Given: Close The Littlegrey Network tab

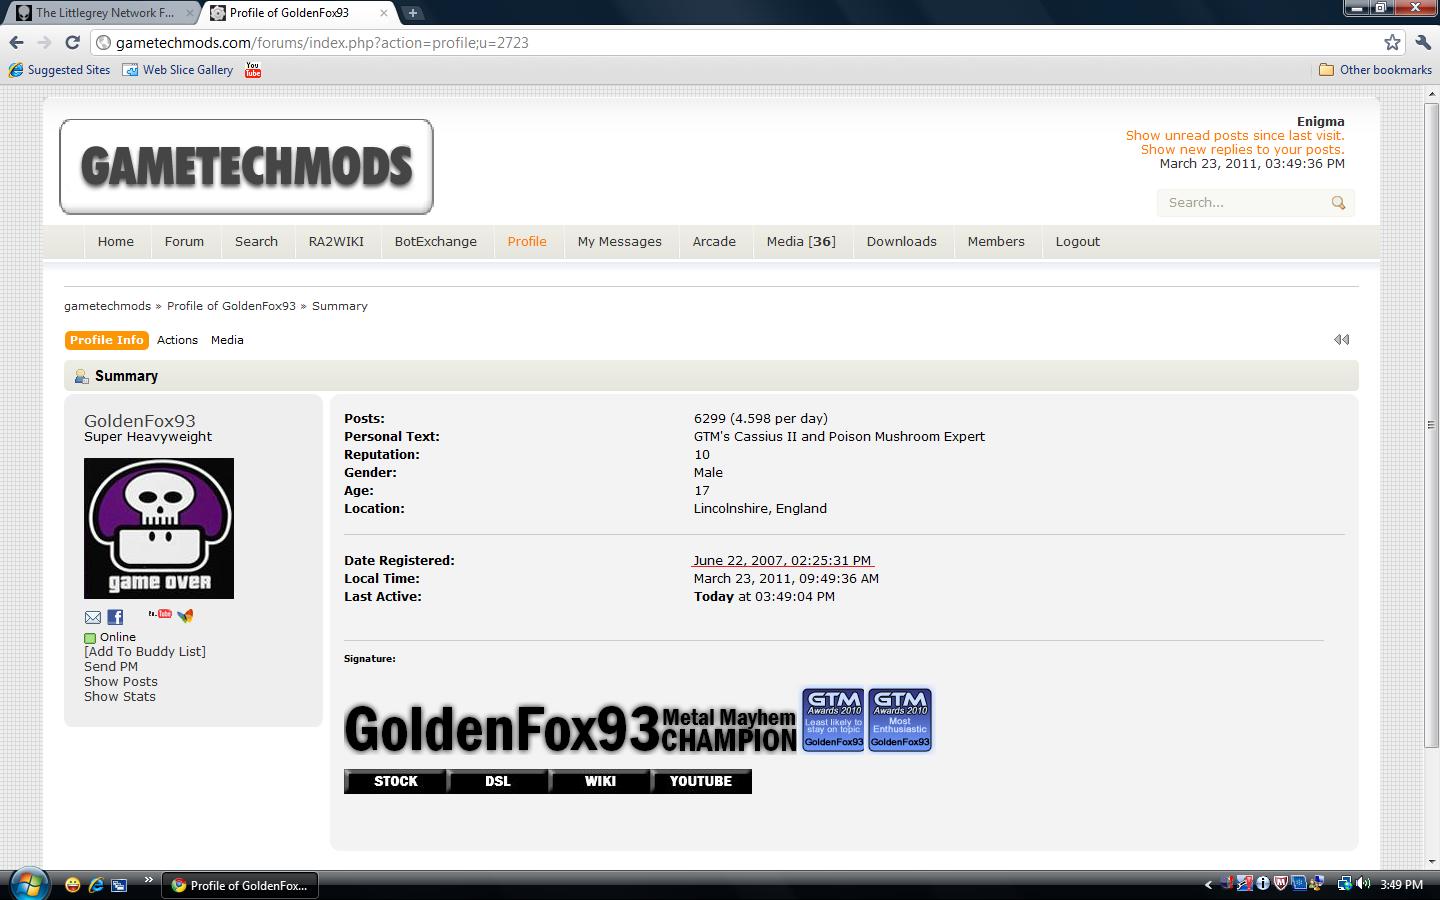Looking at the screenshot, I should [x=190, y=13].
